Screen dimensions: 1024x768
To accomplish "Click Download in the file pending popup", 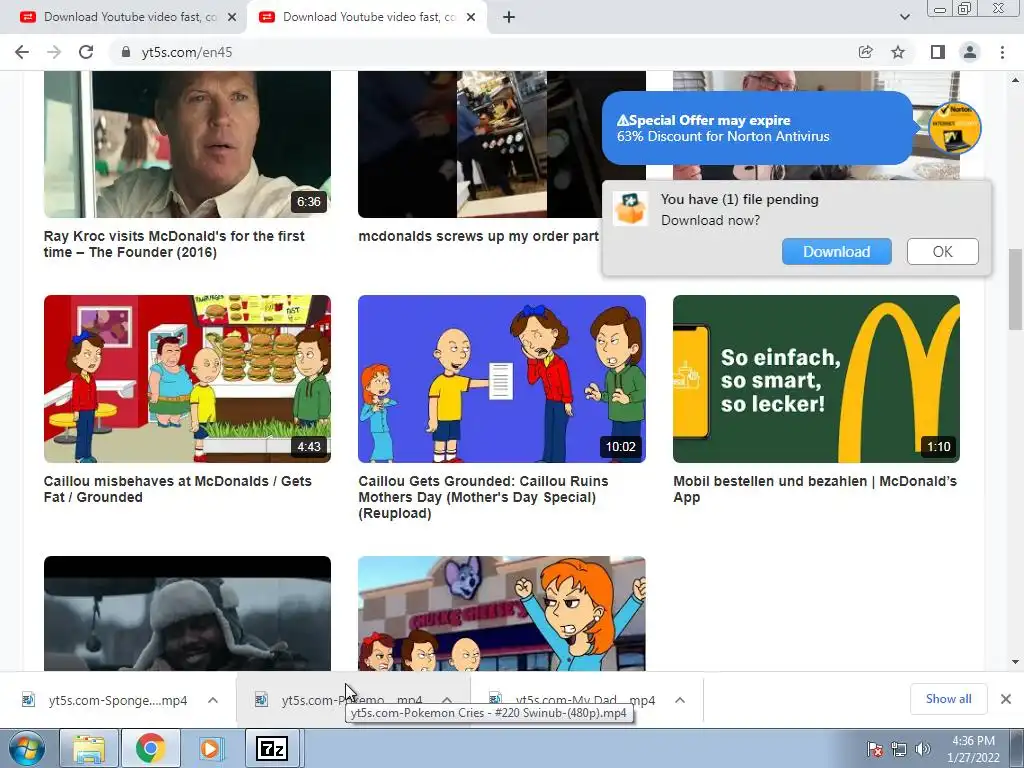I will [837, 251].
